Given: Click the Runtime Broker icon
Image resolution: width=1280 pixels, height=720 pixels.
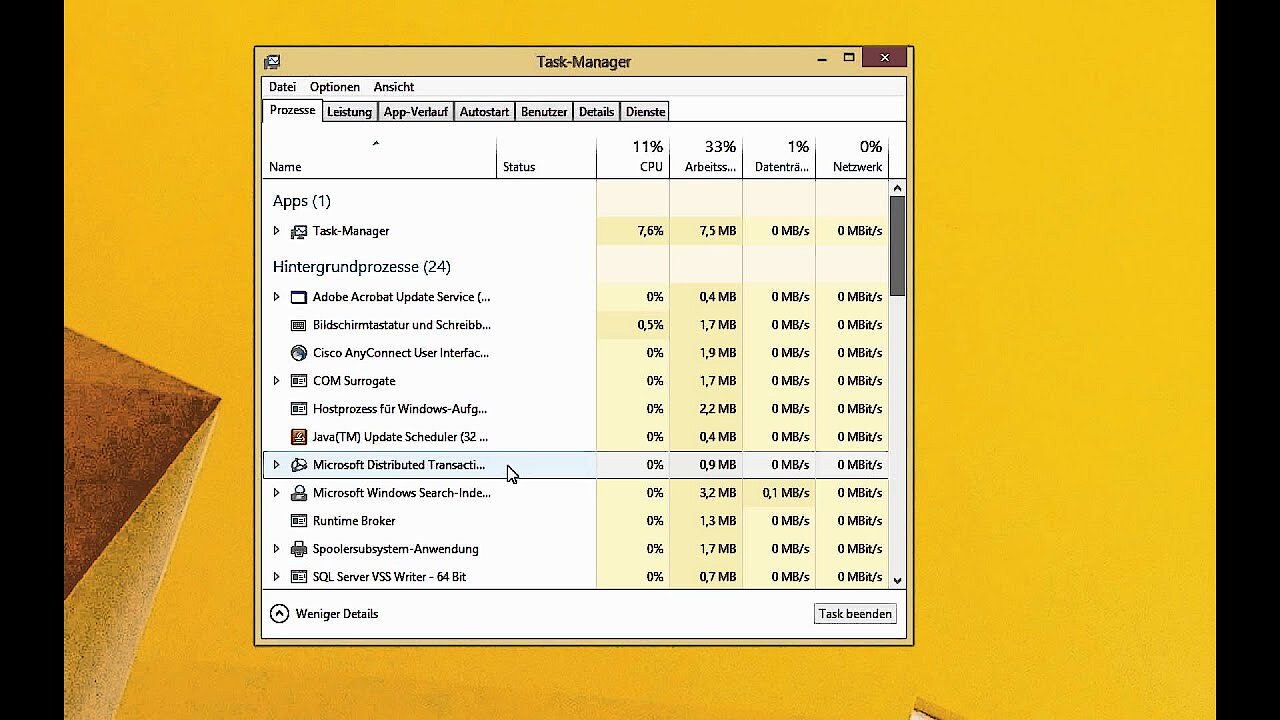Looking at the screenshot, I should [298, 521].
